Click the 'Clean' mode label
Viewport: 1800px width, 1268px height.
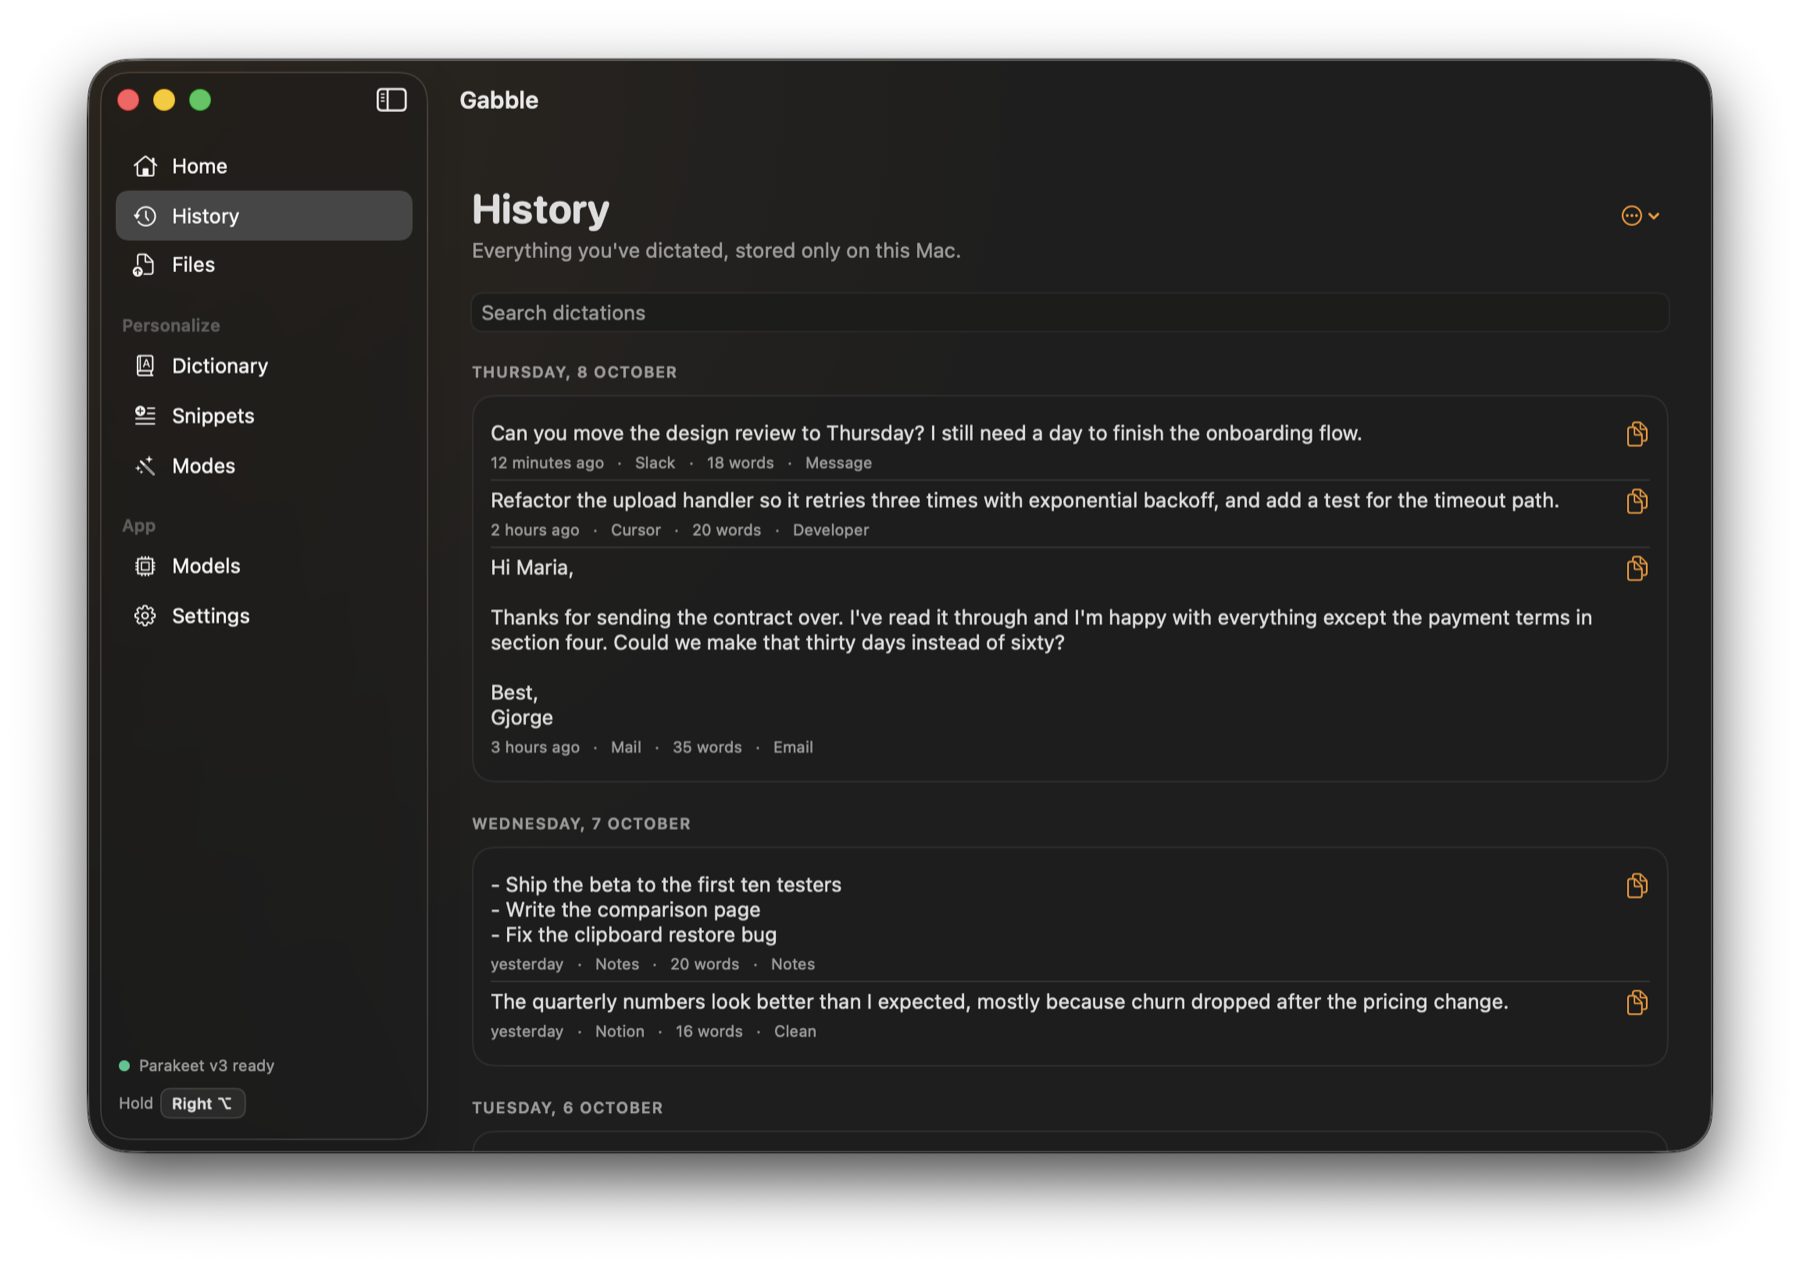[795, 1031]
